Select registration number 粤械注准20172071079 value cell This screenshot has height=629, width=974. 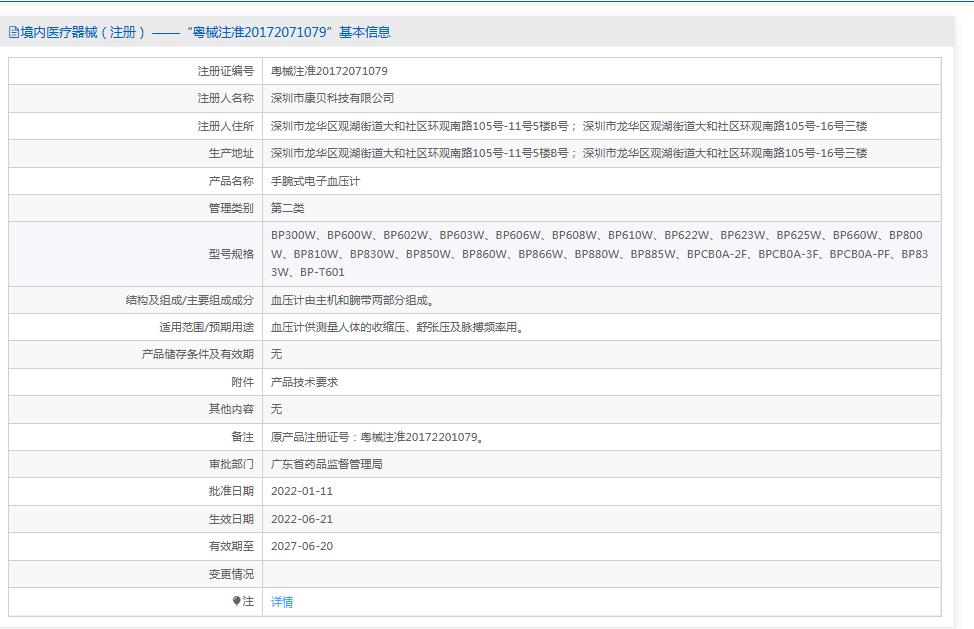tap(329, 71)
